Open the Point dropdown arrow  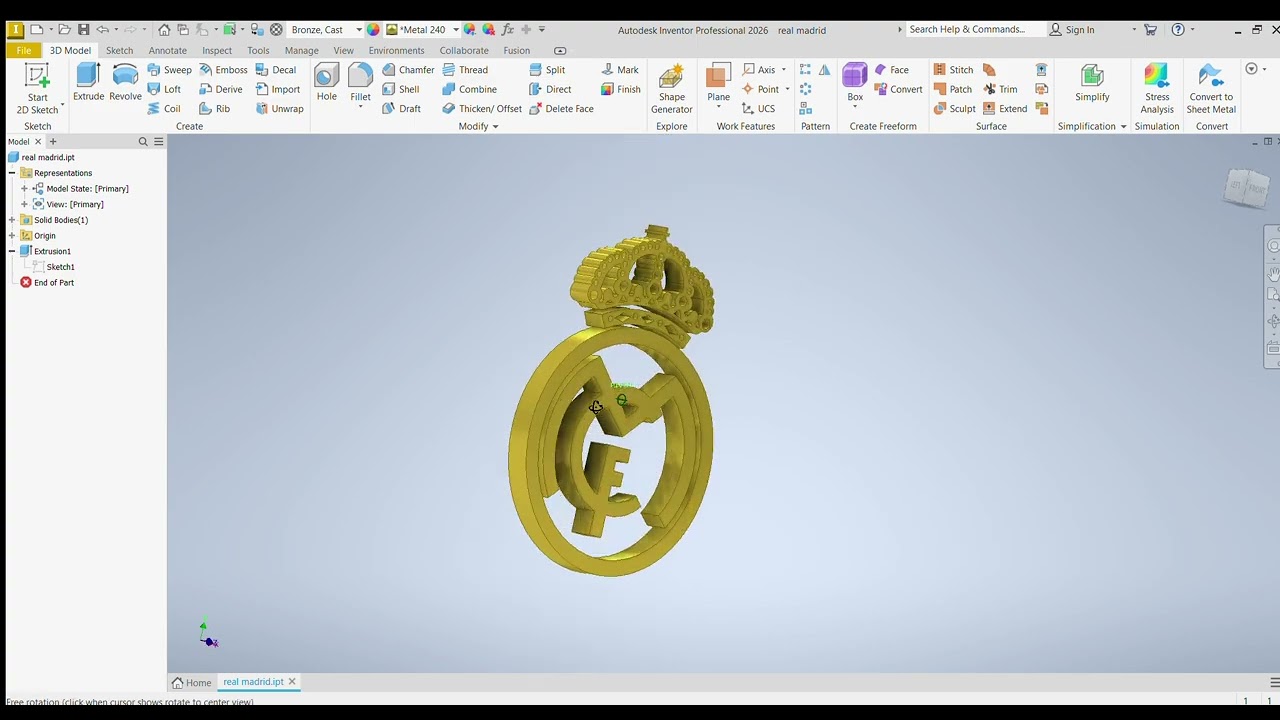click(x=787, y=89)
